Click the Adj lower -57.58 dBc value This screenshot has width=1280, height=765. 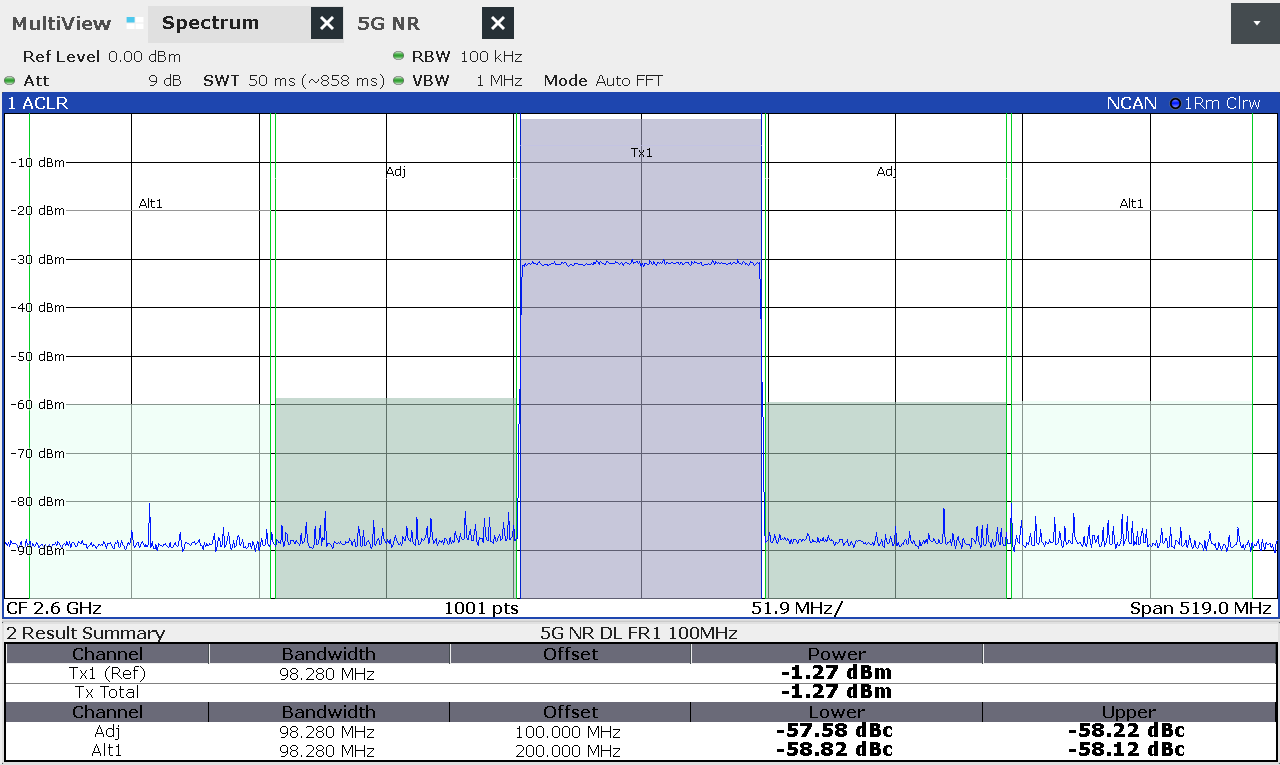[834, 730]
